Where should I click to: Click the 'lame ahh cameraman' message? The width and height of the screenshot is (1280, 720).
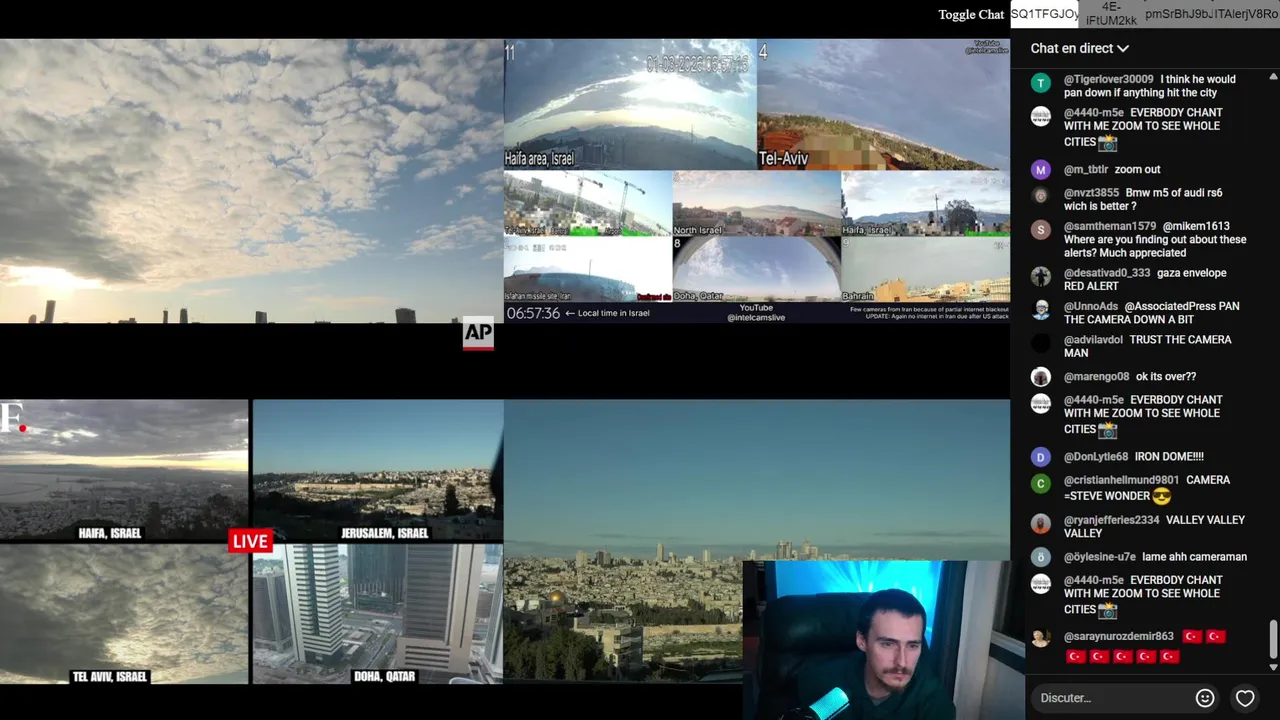[1195, 557]
